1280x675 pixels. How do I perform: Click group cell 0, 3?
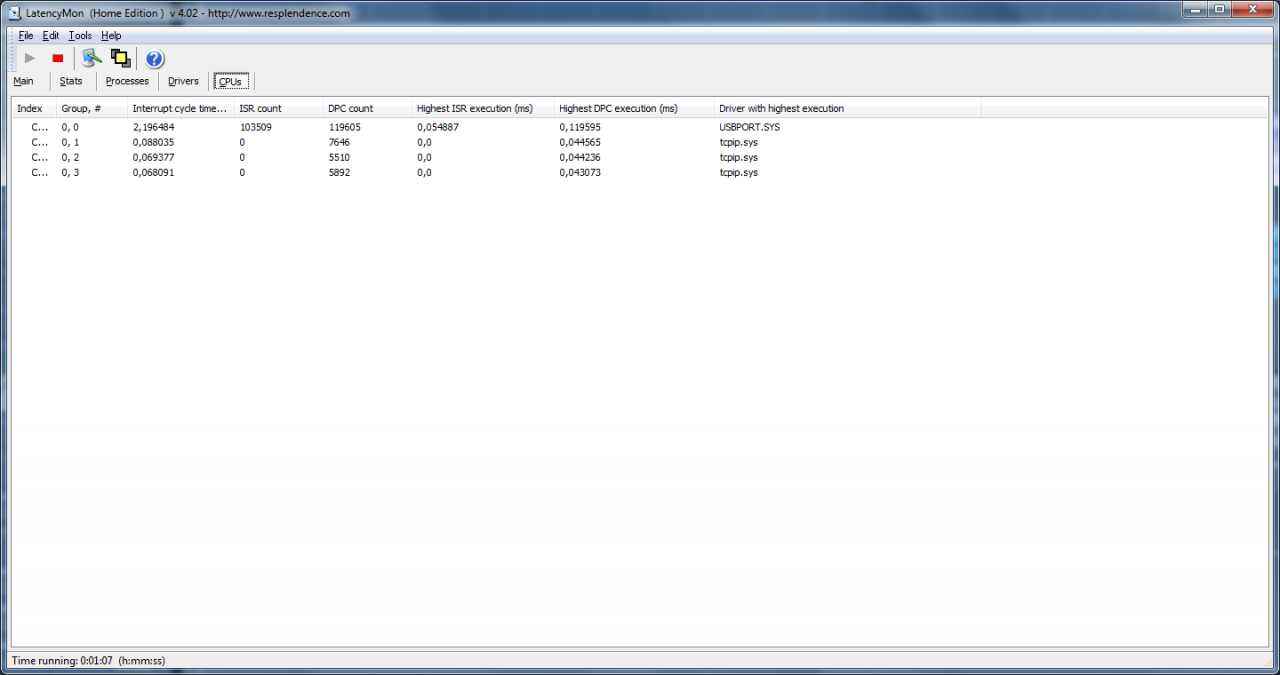point(70,172)
